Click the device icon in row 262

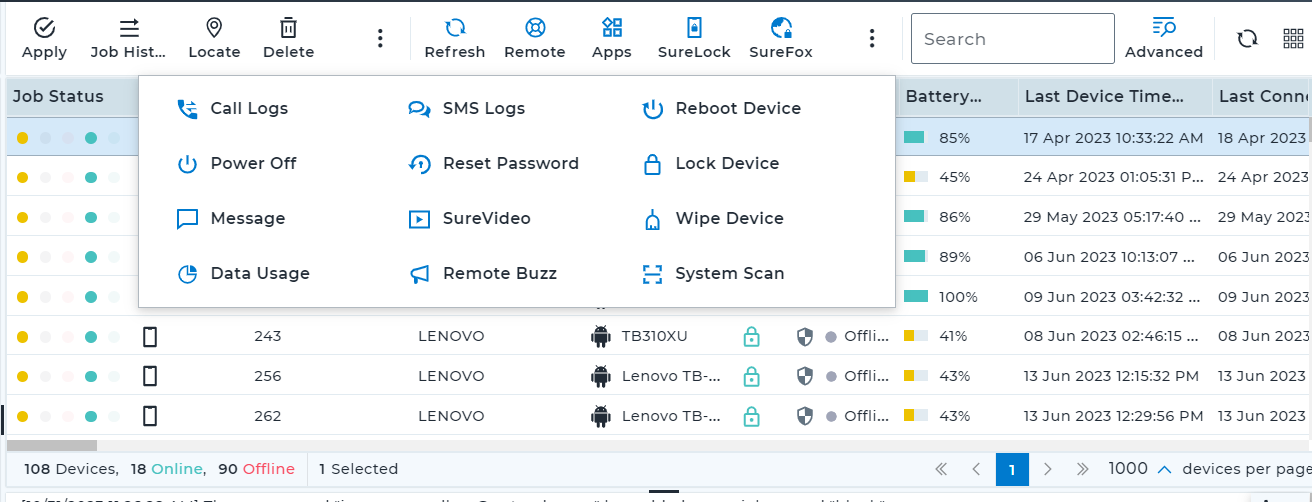coord(150,416)
